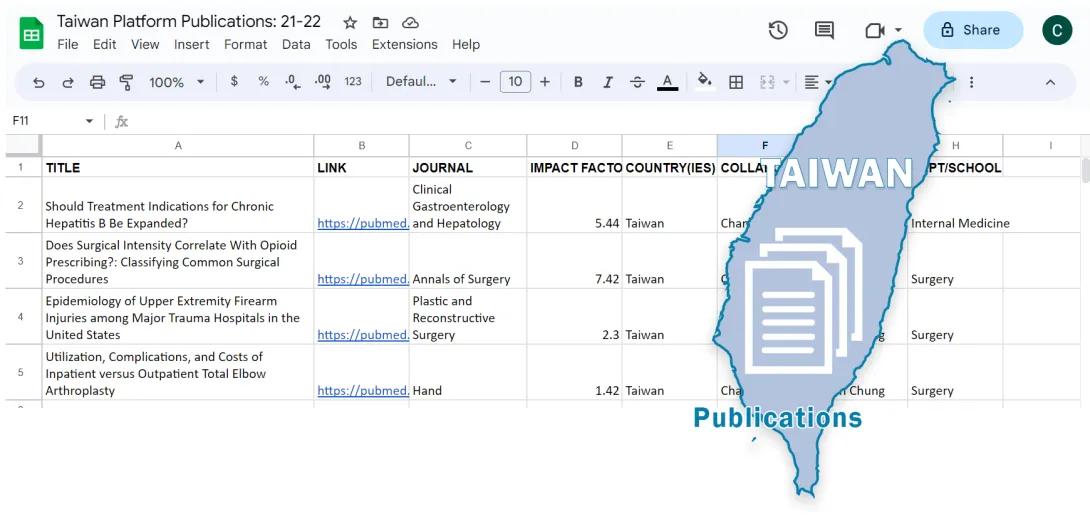Click the select all corner box

tap(23, 145)
